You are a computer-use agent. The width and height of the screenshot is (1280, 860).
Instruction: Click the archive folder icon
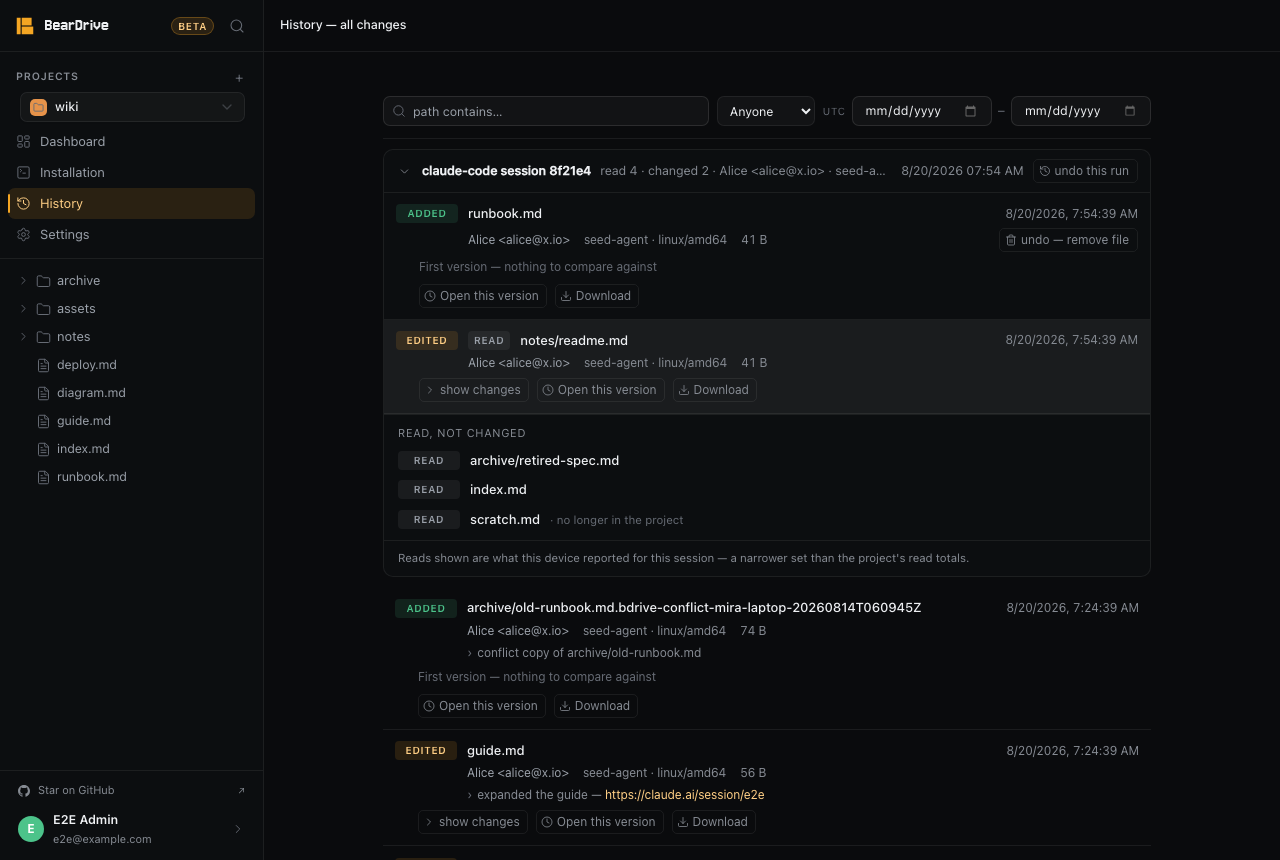[x=43, y=281]
